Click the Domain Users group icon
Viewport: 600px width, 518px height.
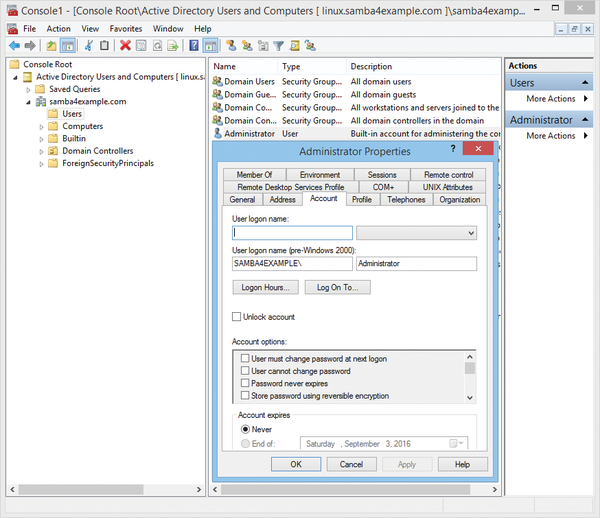pos(217,81)
